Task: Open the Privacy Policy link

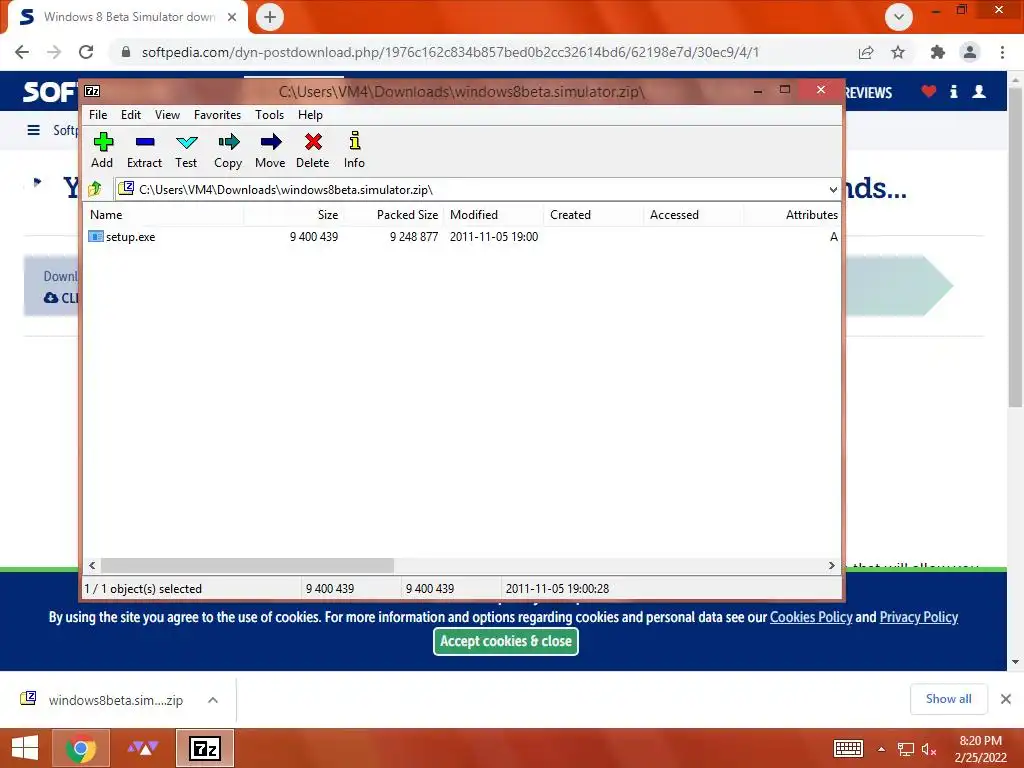Action: pyautogui.click(x=919, y=617)
